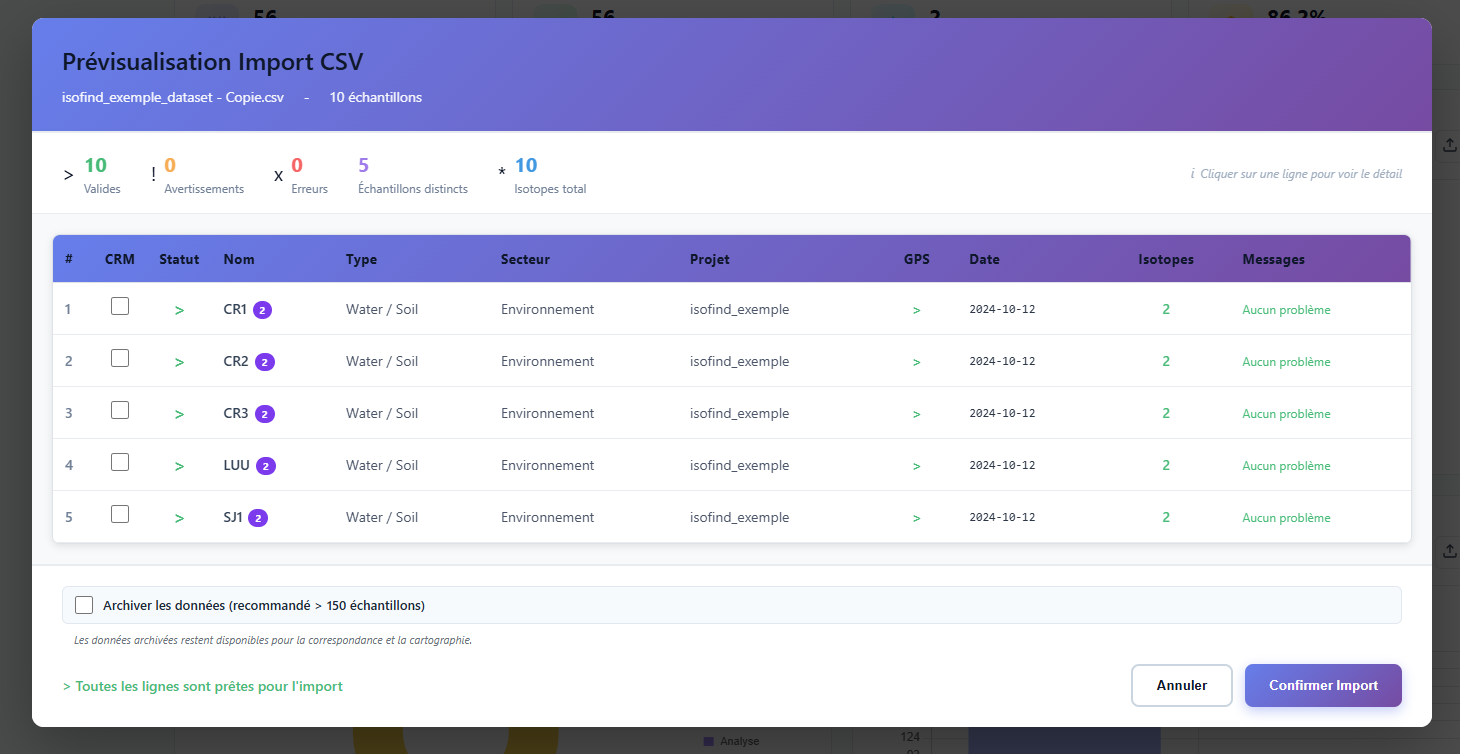
Task: Click the GPS indicator for SJ1 row
Action: click(916, 518)
